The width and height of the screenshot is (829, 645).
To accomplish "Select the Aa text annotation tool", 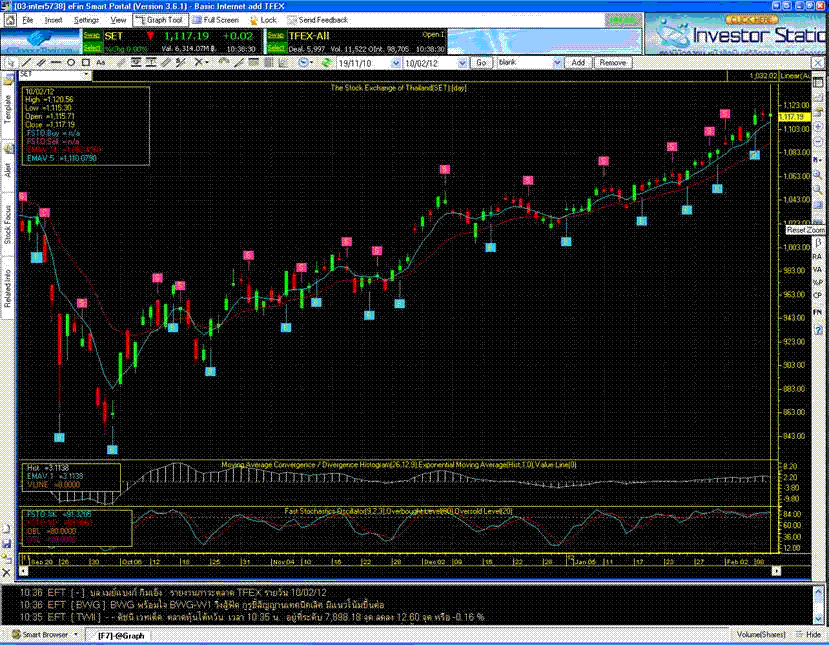I will coord(100,63).
